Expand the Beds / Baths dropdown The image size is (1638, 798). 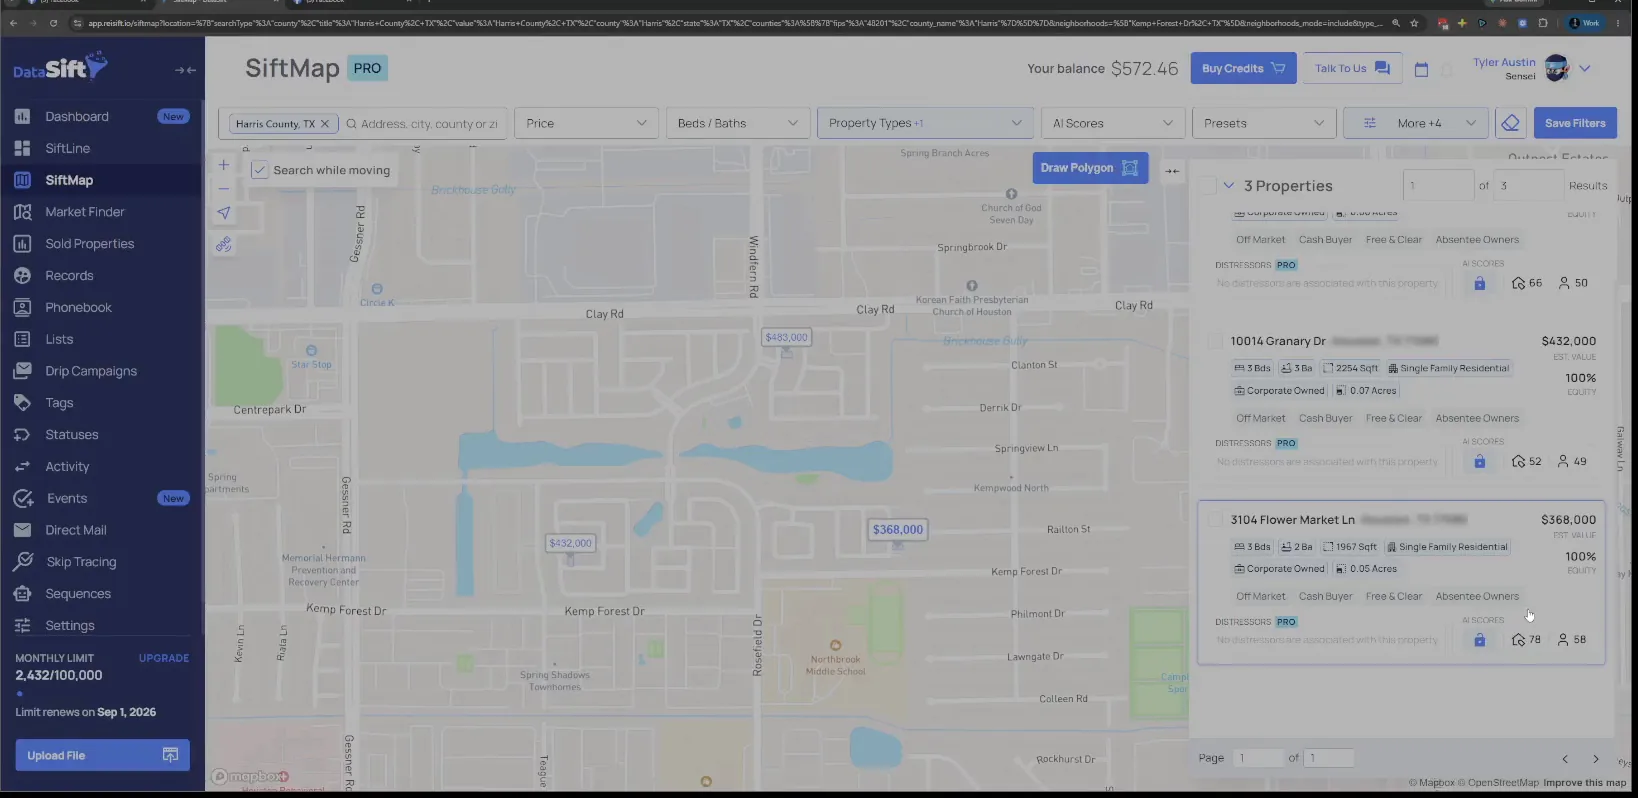click(x=738, y=123)
